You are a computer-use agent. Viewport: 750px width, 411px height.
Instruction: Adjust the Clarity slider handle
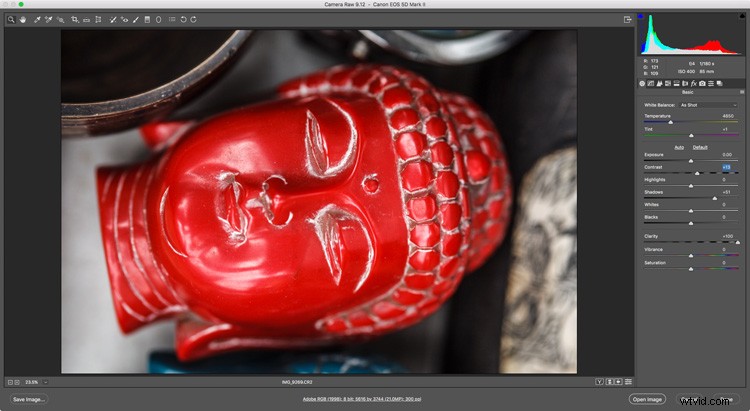(738, 243)
